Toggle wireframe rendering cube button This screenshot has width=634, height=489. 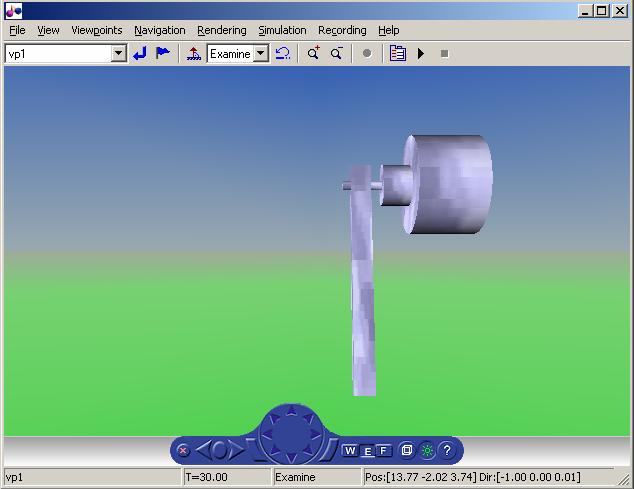[407, 450]
